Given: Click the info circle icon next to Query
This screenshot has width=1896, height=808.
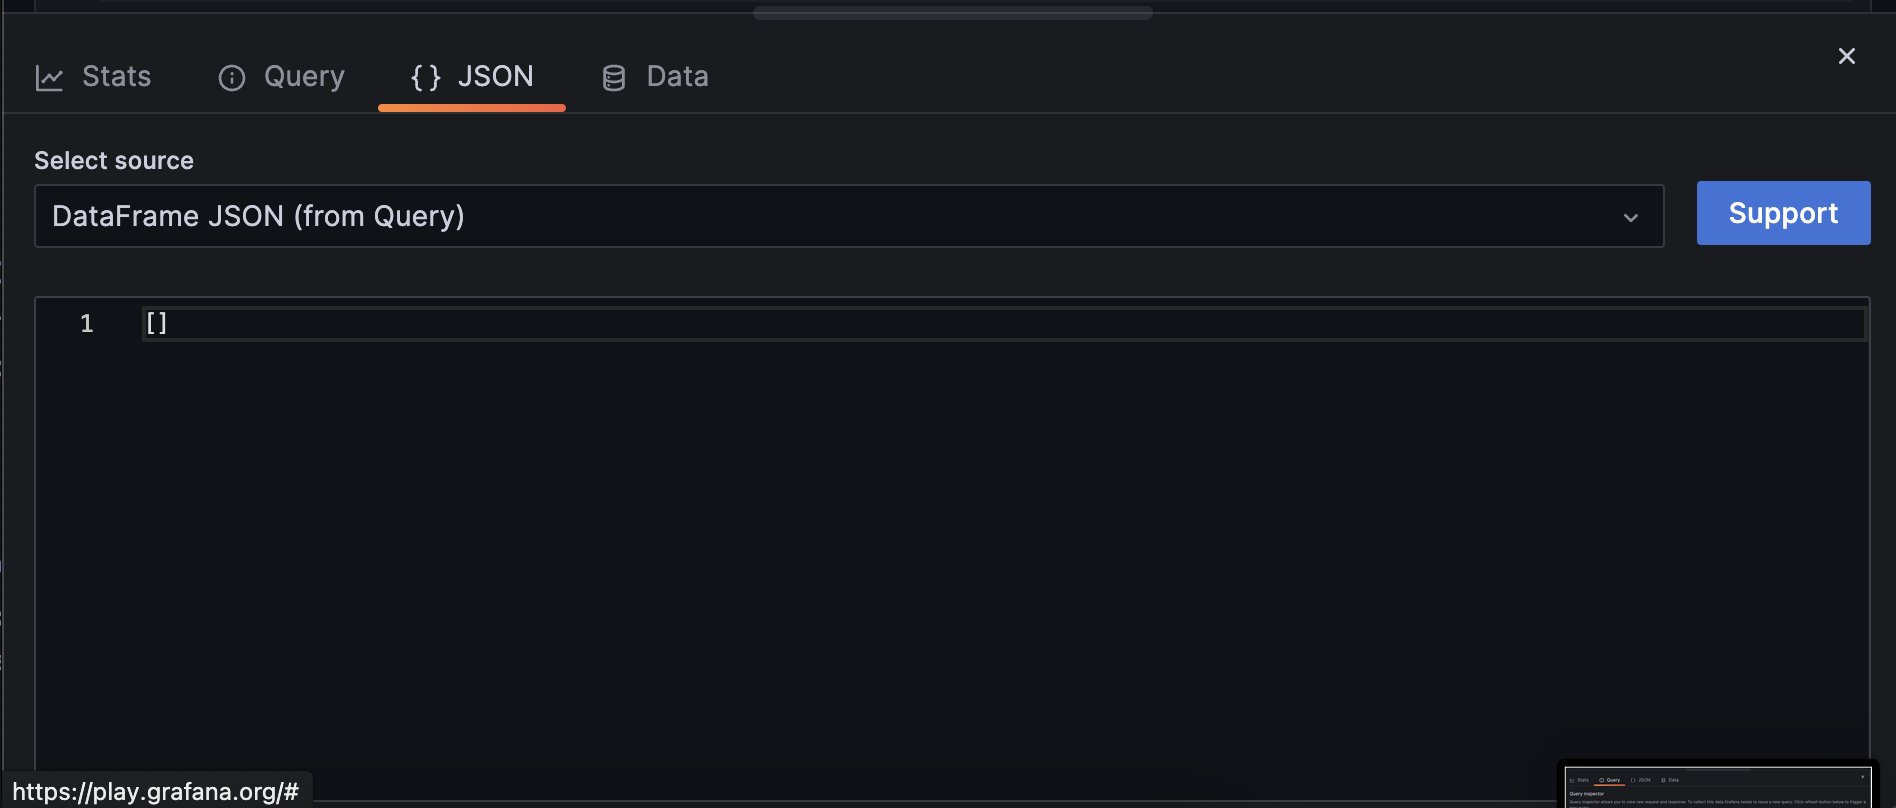Looking at the screenshot, I should coord(231,77).
